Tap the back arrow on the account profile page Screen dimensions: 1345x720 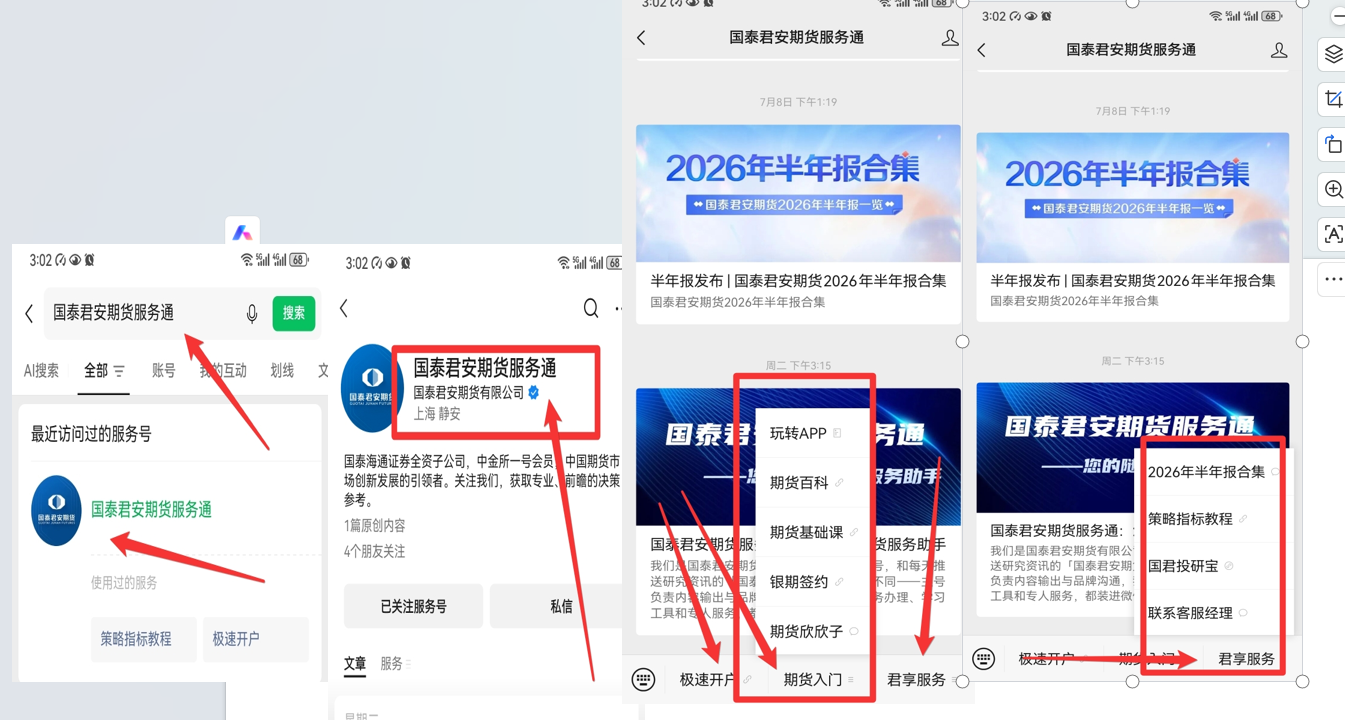click(x=344, y=308)
